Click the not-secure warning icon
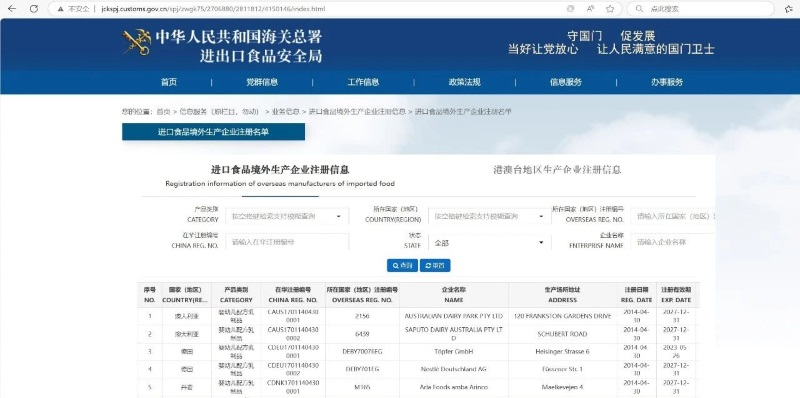The height and width of the screenshot is (398, 800). click(x=60, y=9)
